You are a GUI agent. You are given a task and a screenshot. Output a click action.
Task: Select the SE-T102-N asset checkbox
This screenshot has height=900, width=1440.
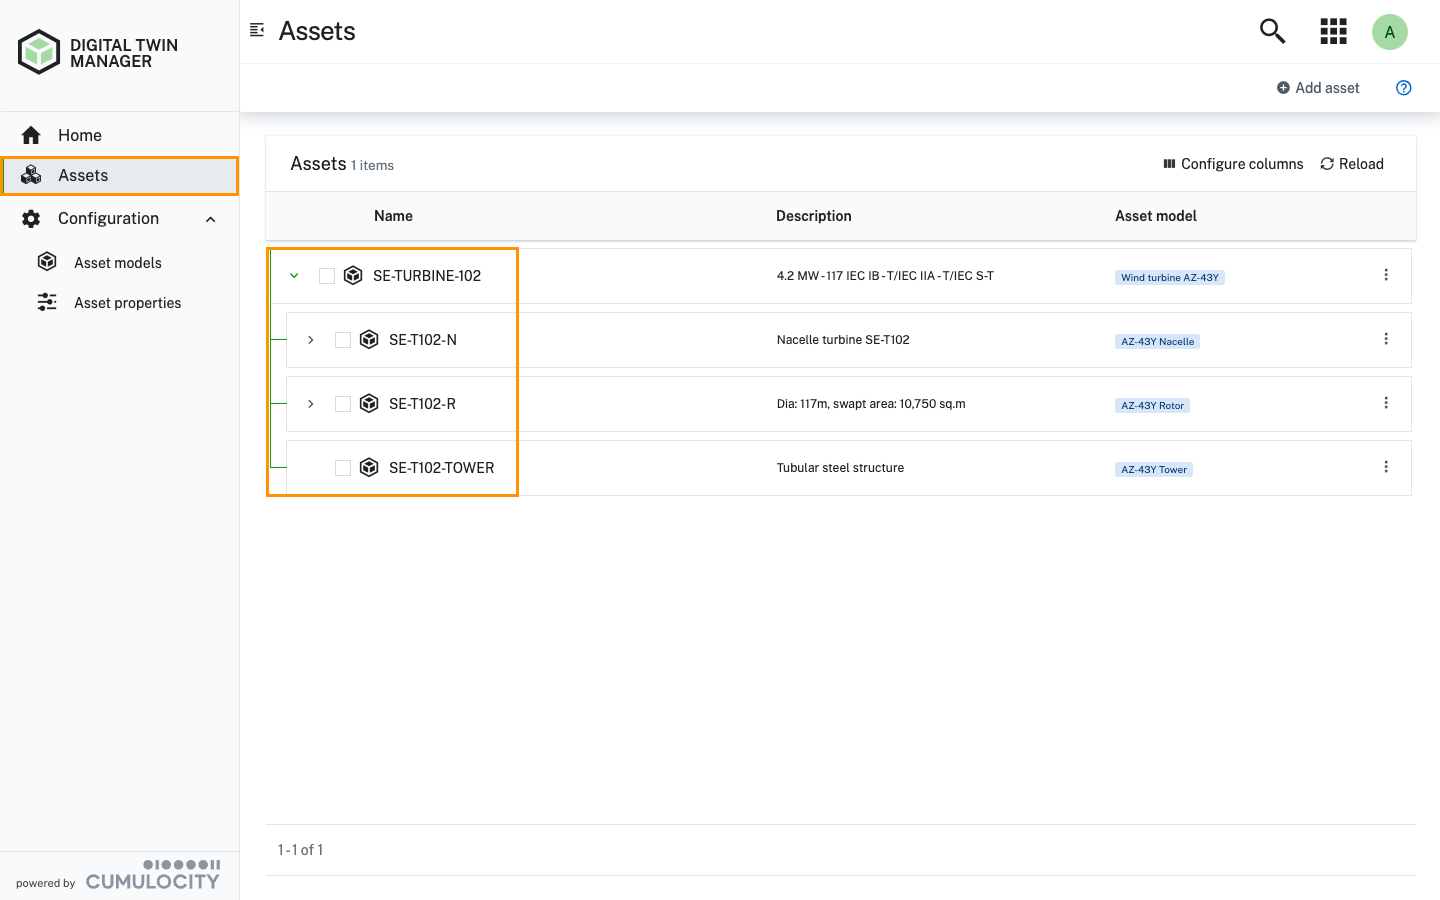pyautogui.click(x=343, y=340)
